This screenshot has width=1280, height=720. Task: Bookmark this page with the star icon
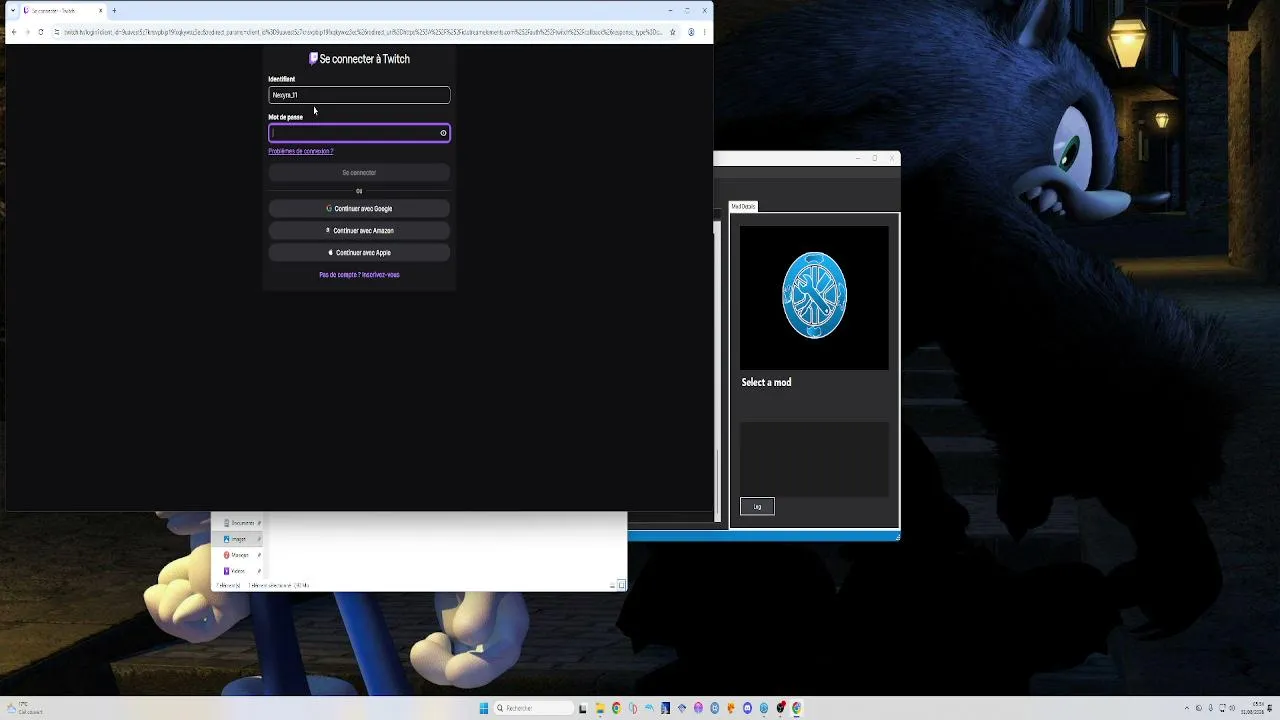[673, 32]
